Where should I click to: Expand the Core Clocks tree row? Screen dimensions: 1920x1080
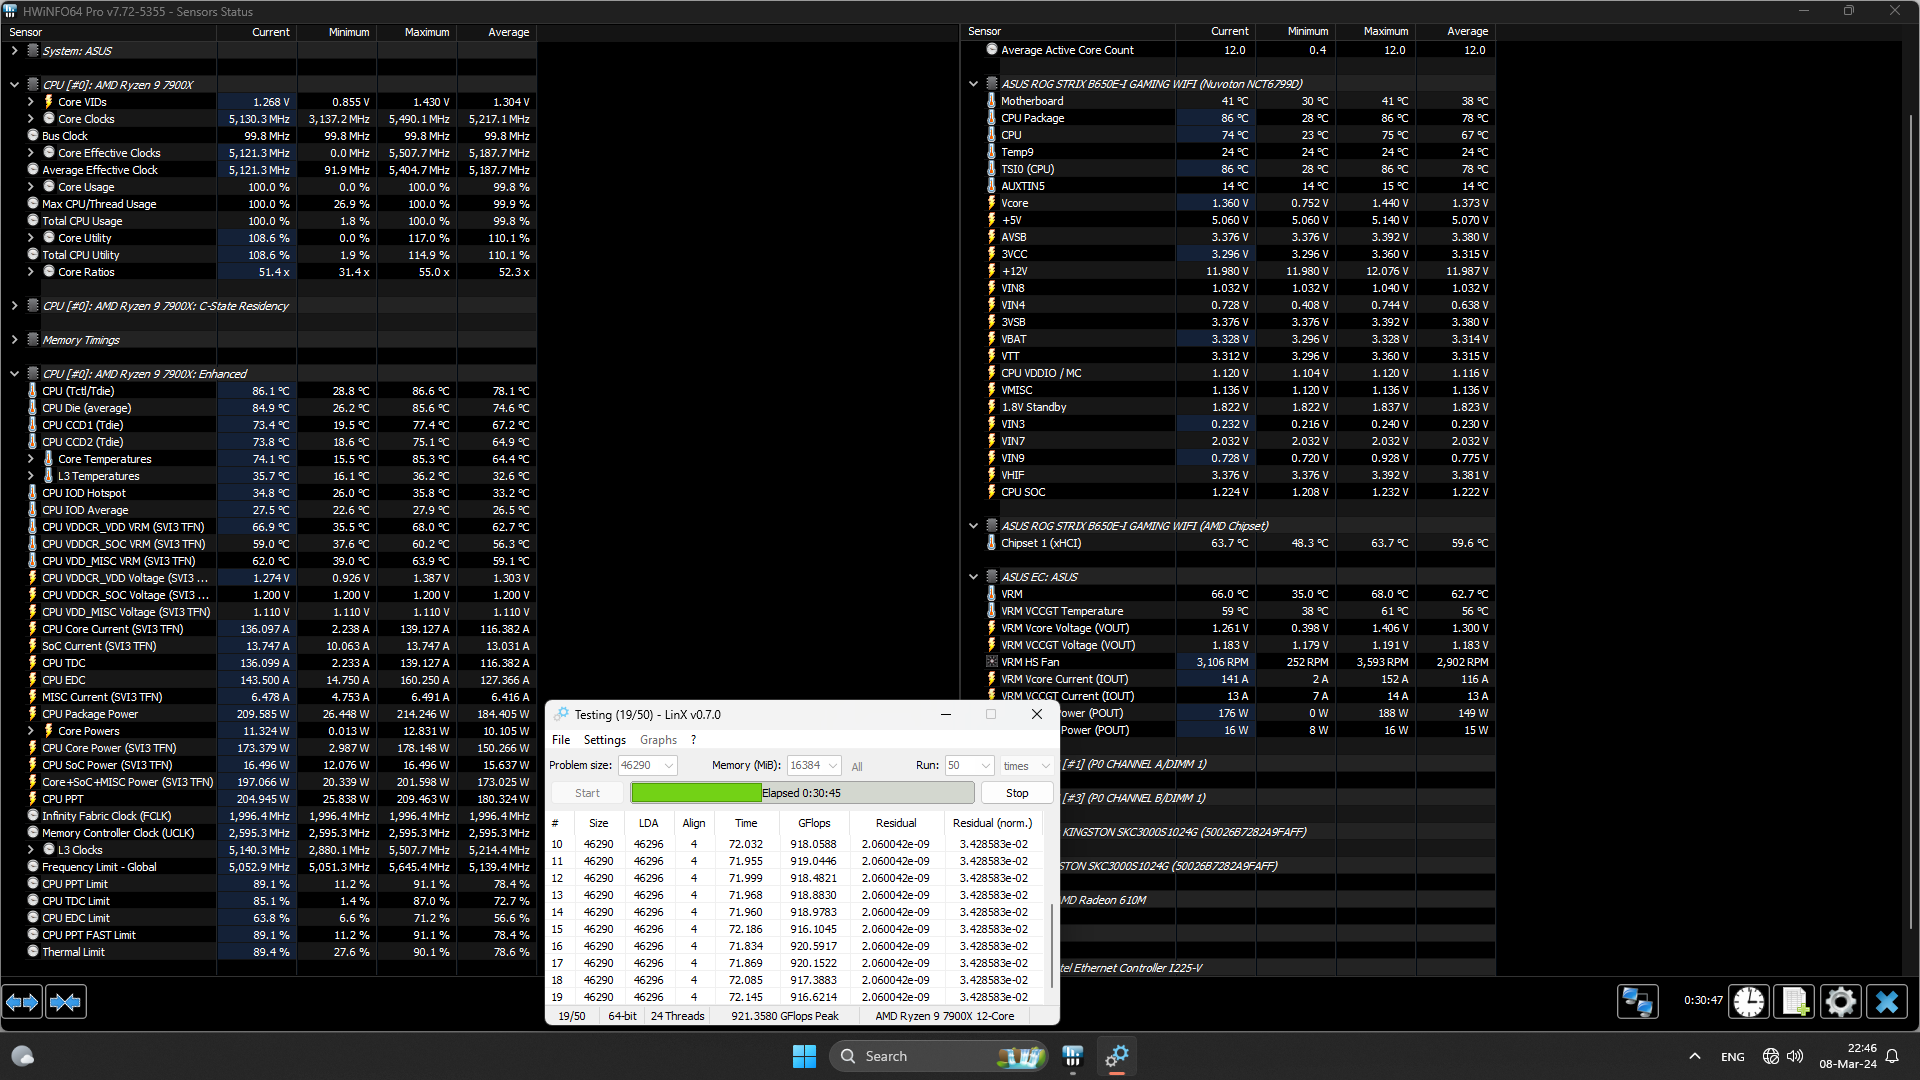(30, 119)
